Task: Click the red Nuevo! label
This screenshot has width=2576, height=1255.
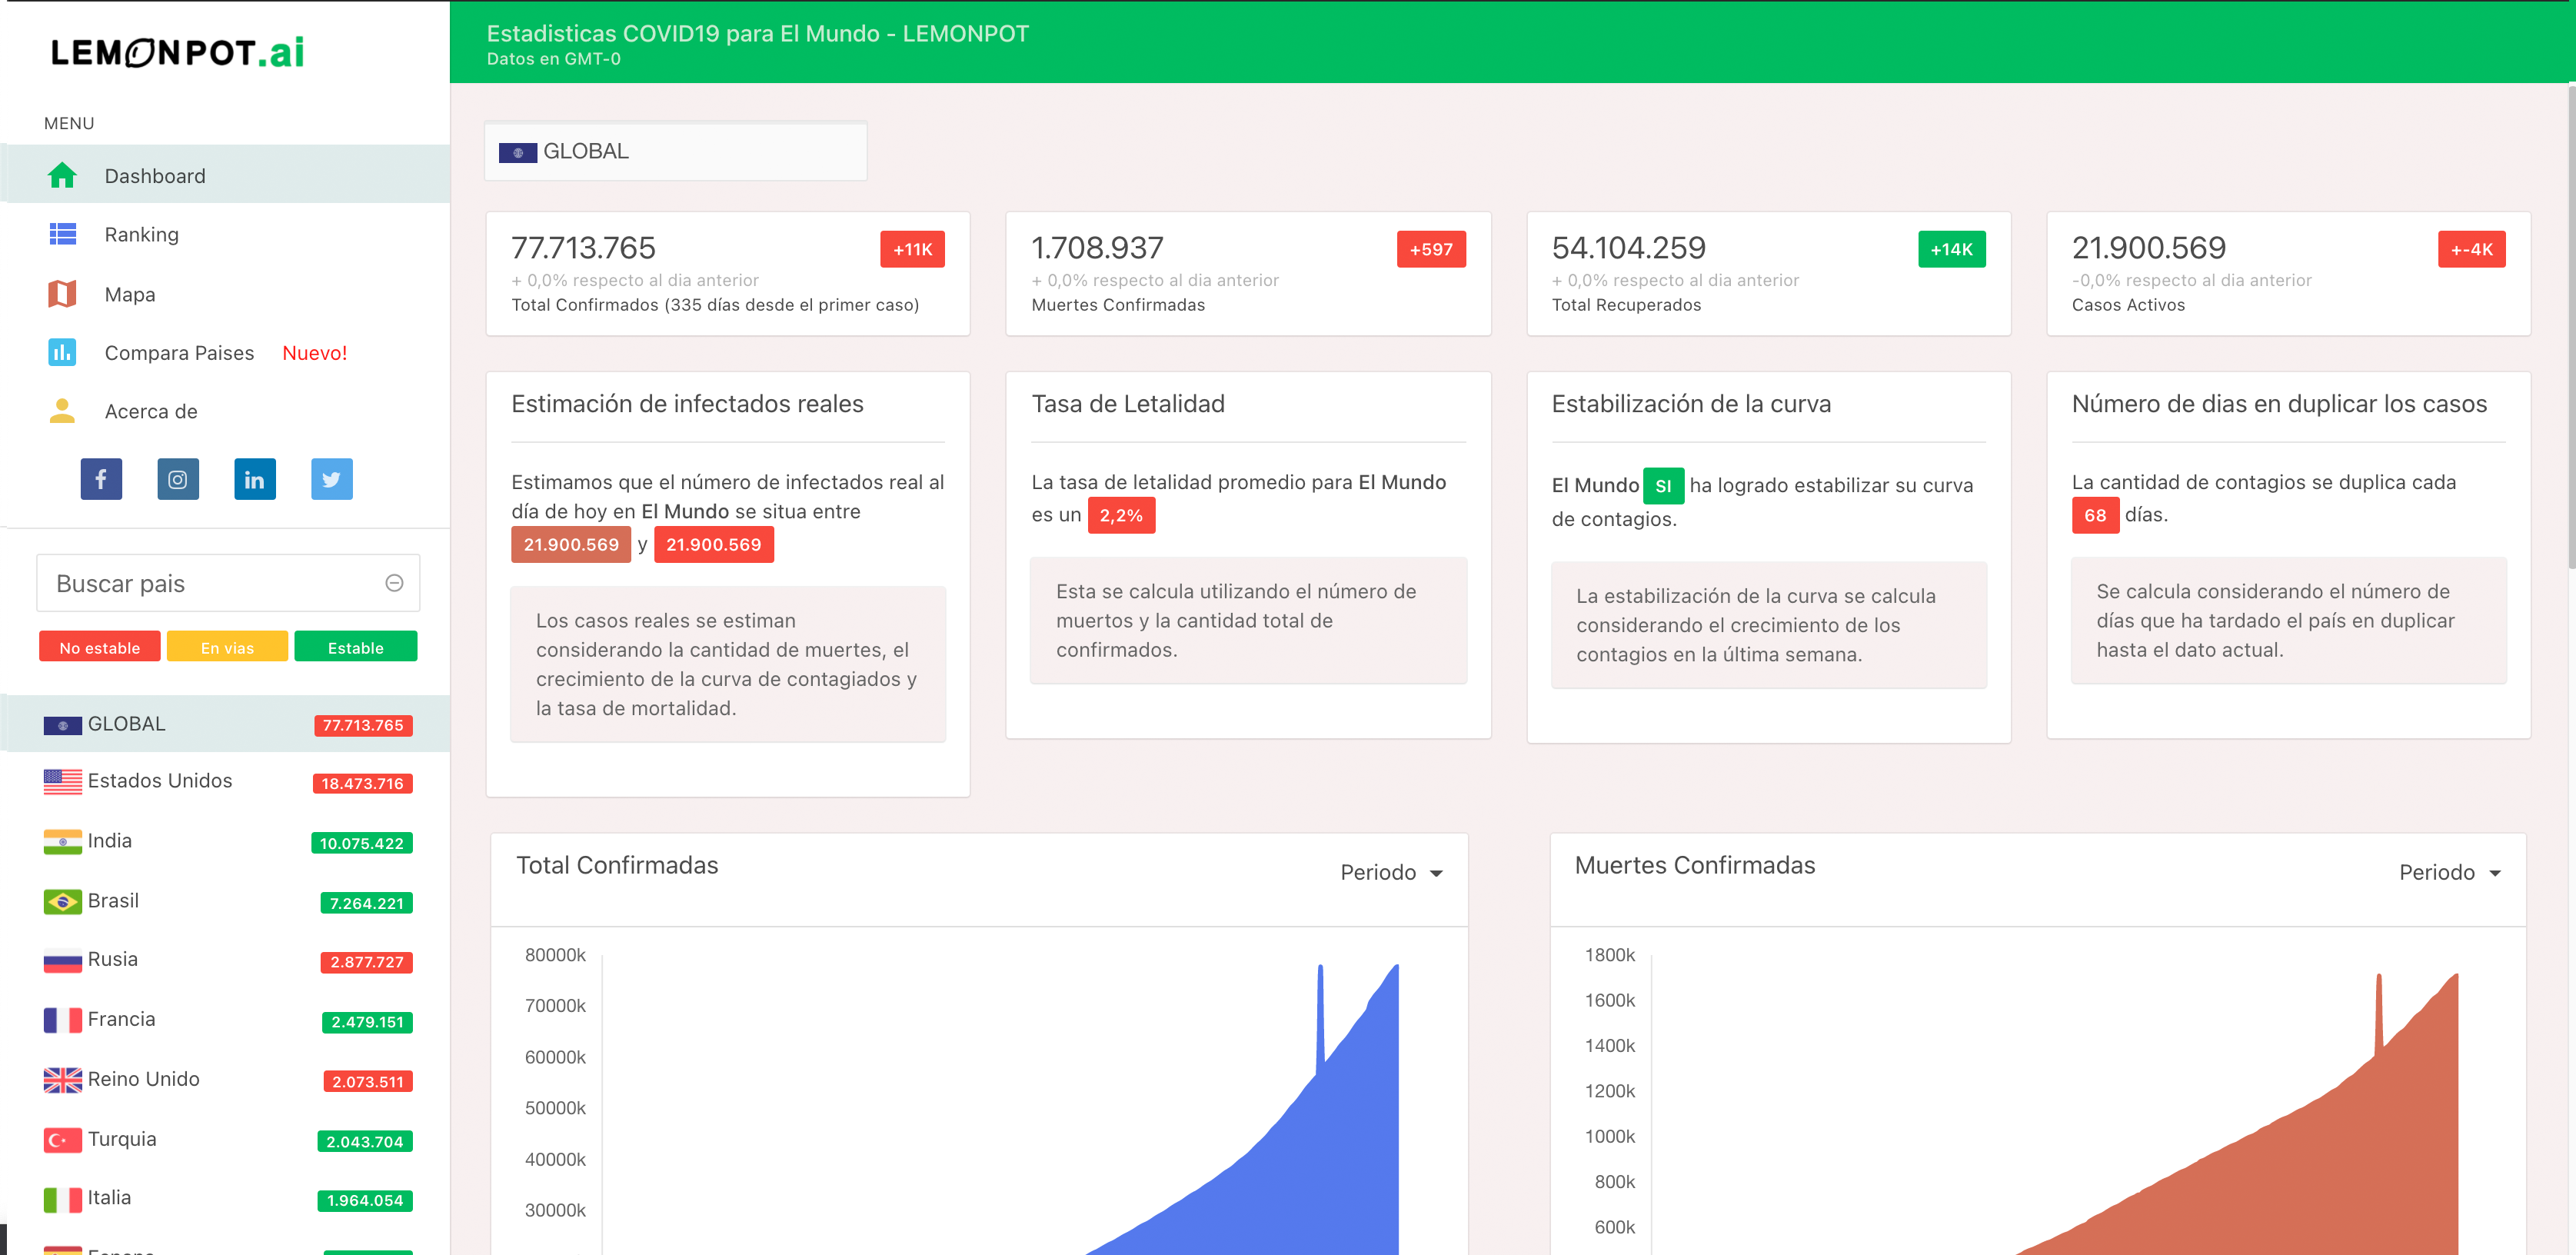Action: [x=314, y=353]
